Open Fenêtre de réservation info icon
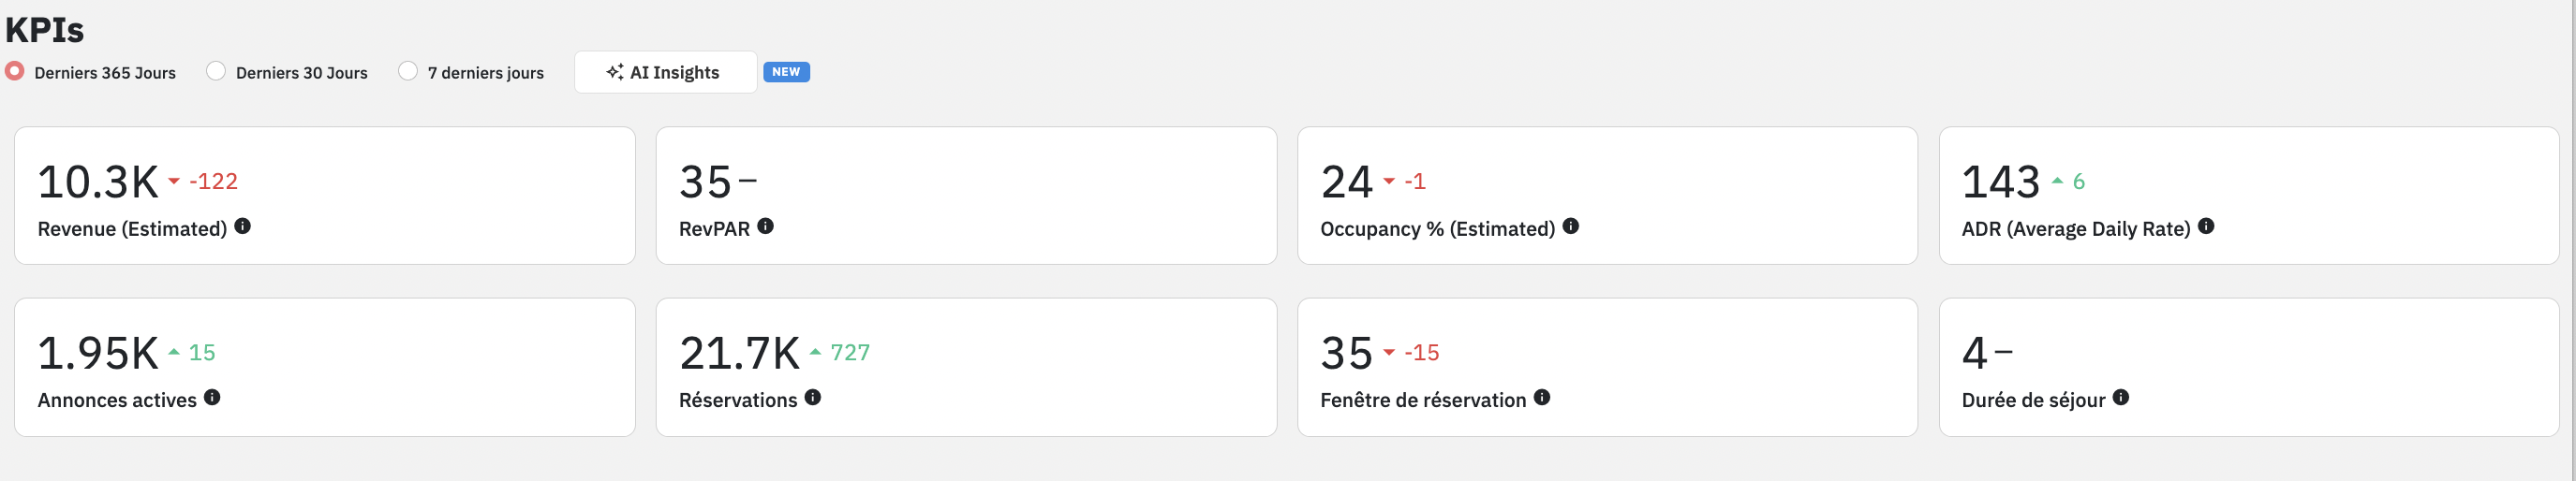 pyautogui.click(x=1542, y=397)
